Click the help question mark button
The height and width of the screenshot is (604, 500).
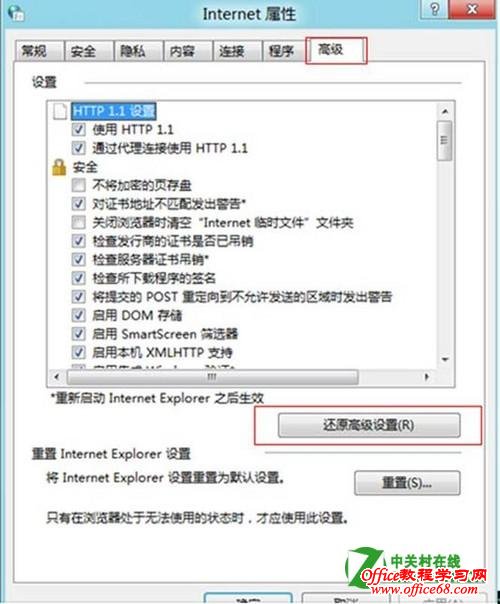point(435,8)
